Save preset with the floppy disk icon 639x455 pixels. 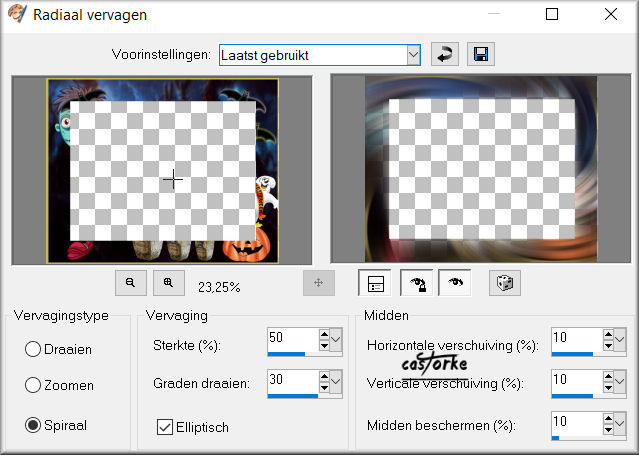pyautogui.click(x=481, y=54)
